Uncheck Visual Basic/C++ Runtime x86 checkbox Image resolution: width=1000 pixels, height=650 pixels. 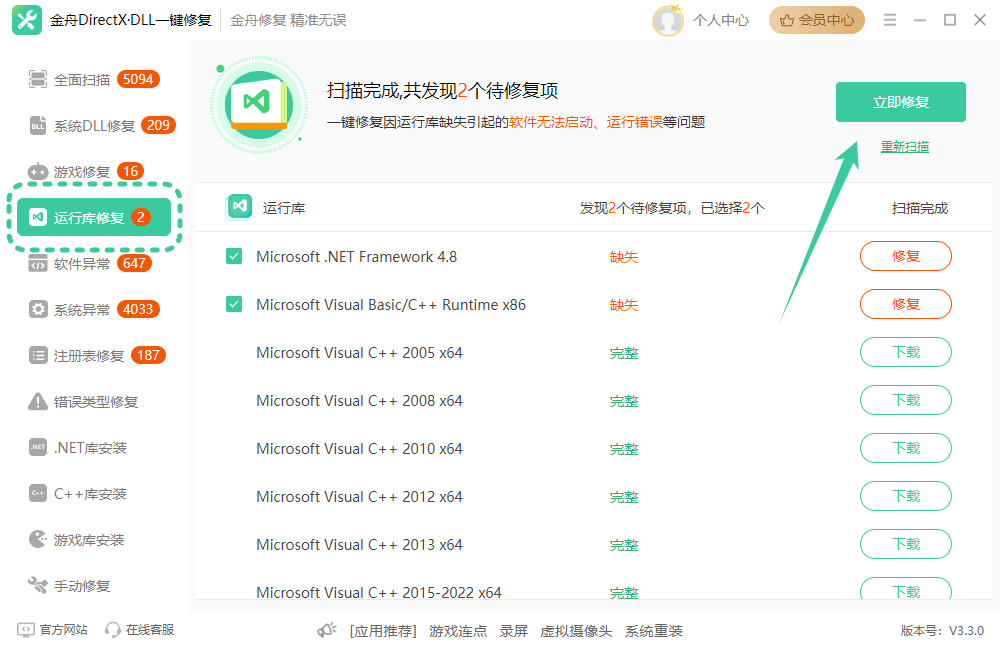[x=234, y=304]
